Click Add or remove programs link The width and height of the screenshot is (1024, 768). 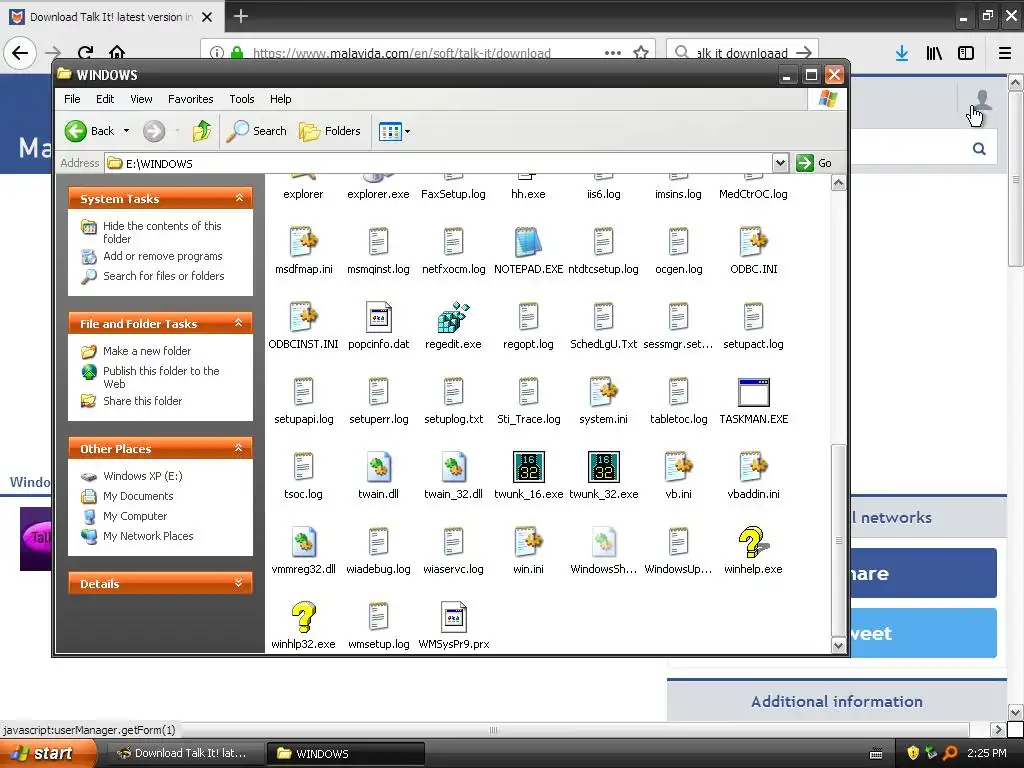tap(163, 256)
